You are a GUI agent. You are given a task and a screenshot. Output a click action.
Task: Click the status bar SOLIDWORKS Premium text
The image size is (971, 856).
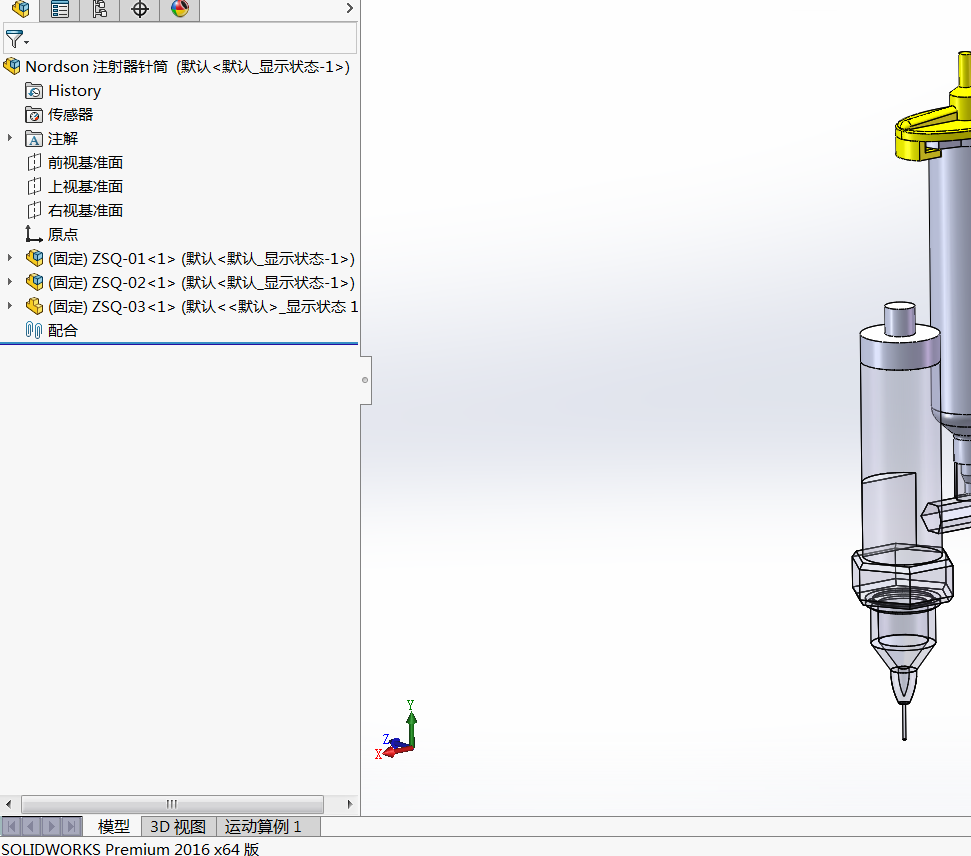tap(130, 848)
